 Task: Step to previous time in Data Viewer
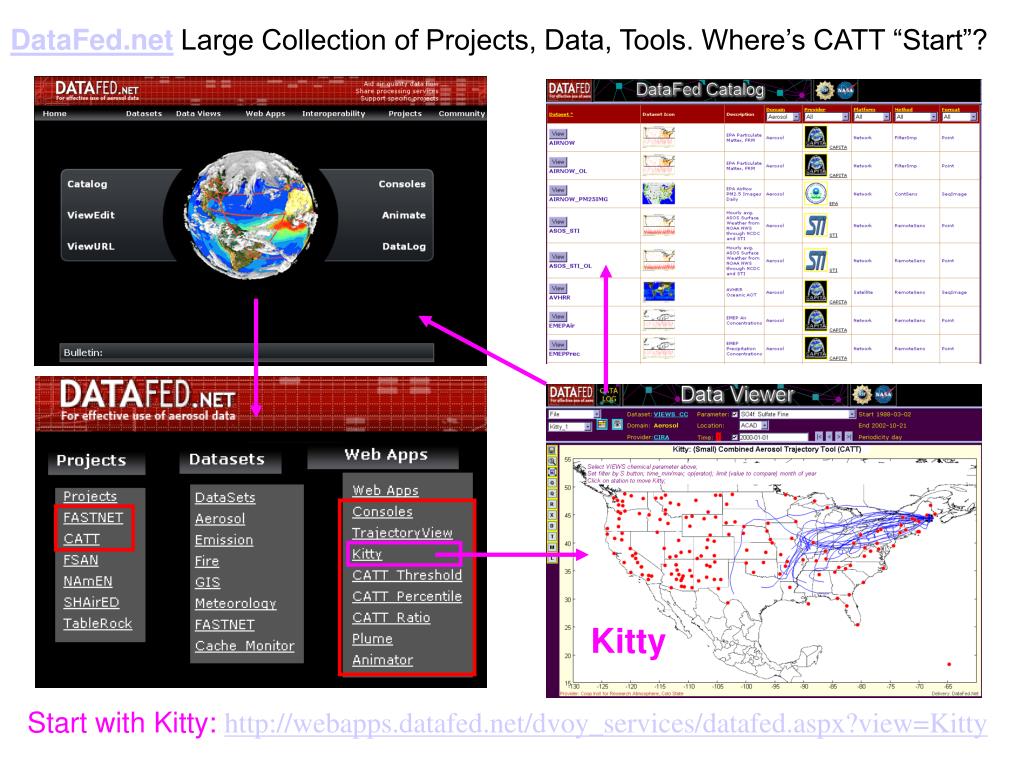[829, 436]
